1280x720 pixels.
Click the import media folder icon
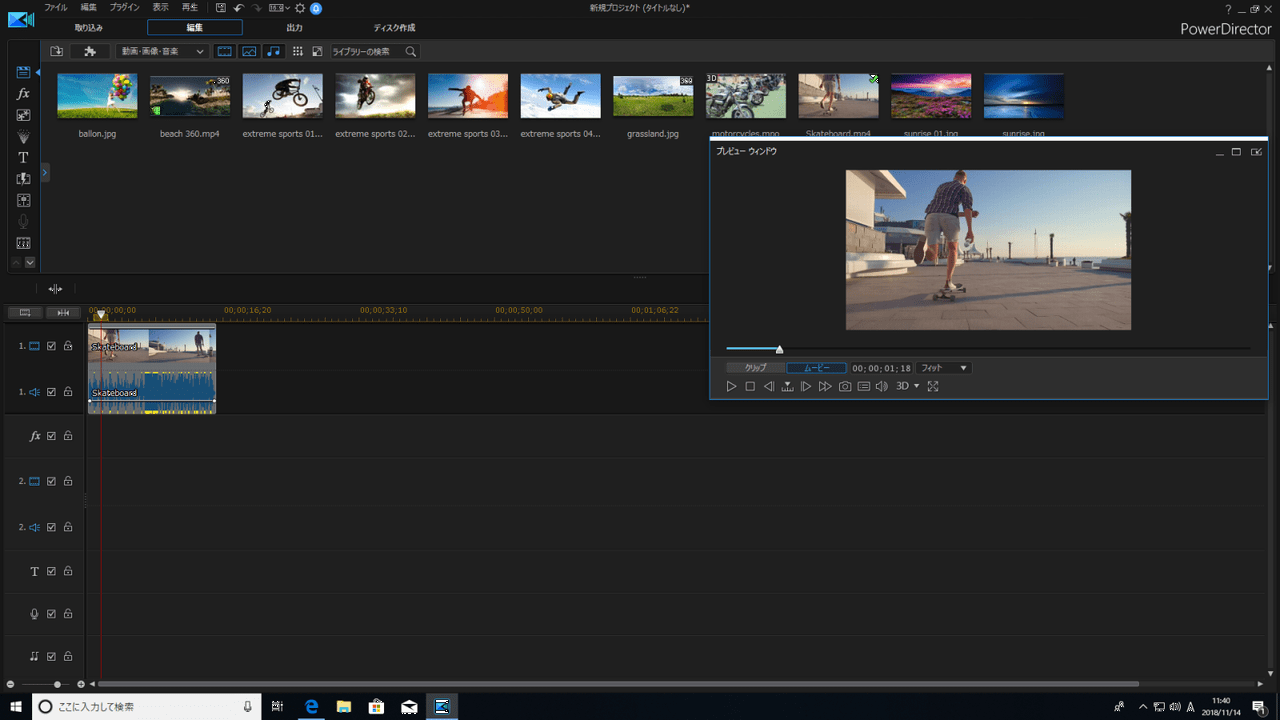[57, 51]
